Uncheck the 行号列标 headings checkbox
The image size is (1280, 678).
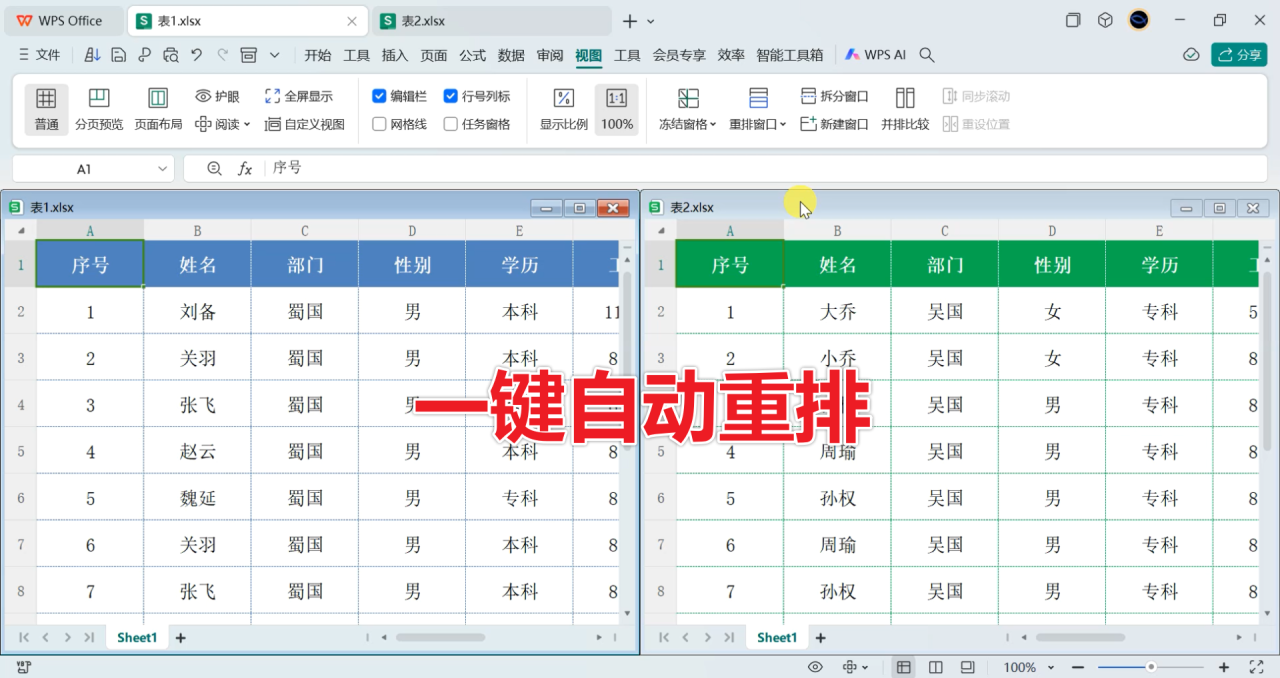coord(451,96)
